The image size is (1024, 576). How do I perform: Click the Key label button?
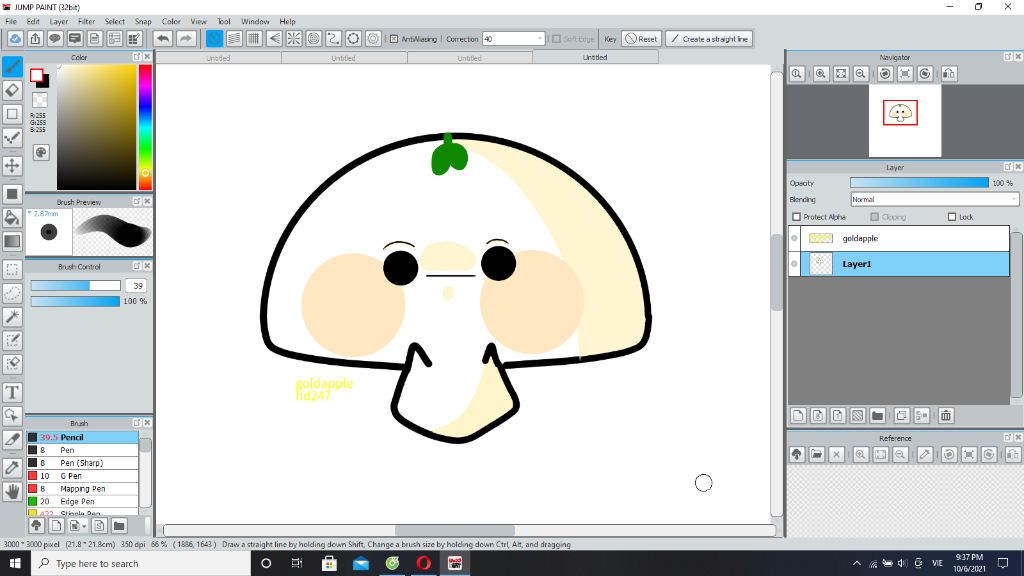(x=610, y=39)
